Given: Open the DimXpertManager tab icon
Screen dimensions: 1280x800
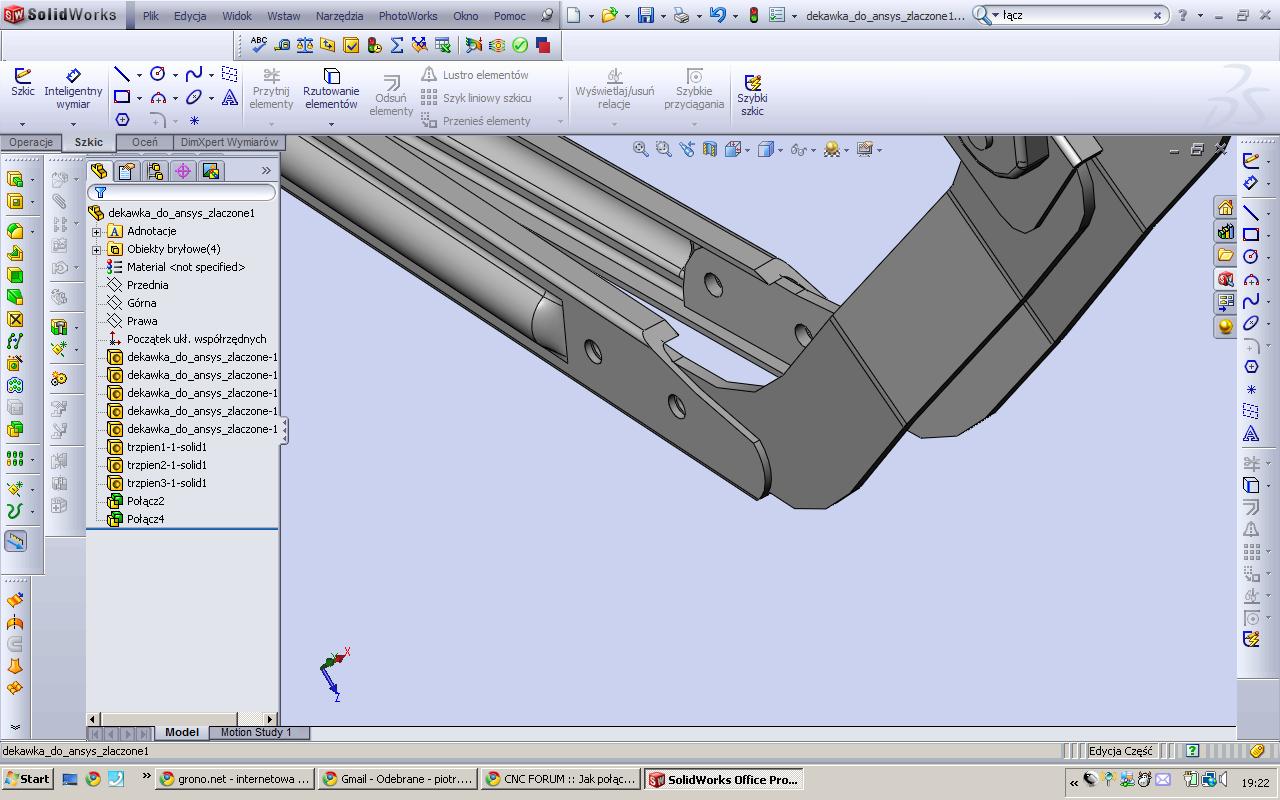Looking at the screenshot, I should pyautogui.click(x=182, y=171).
